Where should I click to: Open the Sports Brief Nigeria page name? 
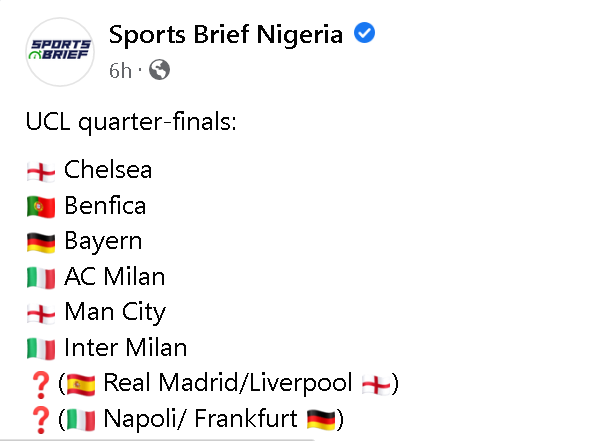[x=226, y=35]
